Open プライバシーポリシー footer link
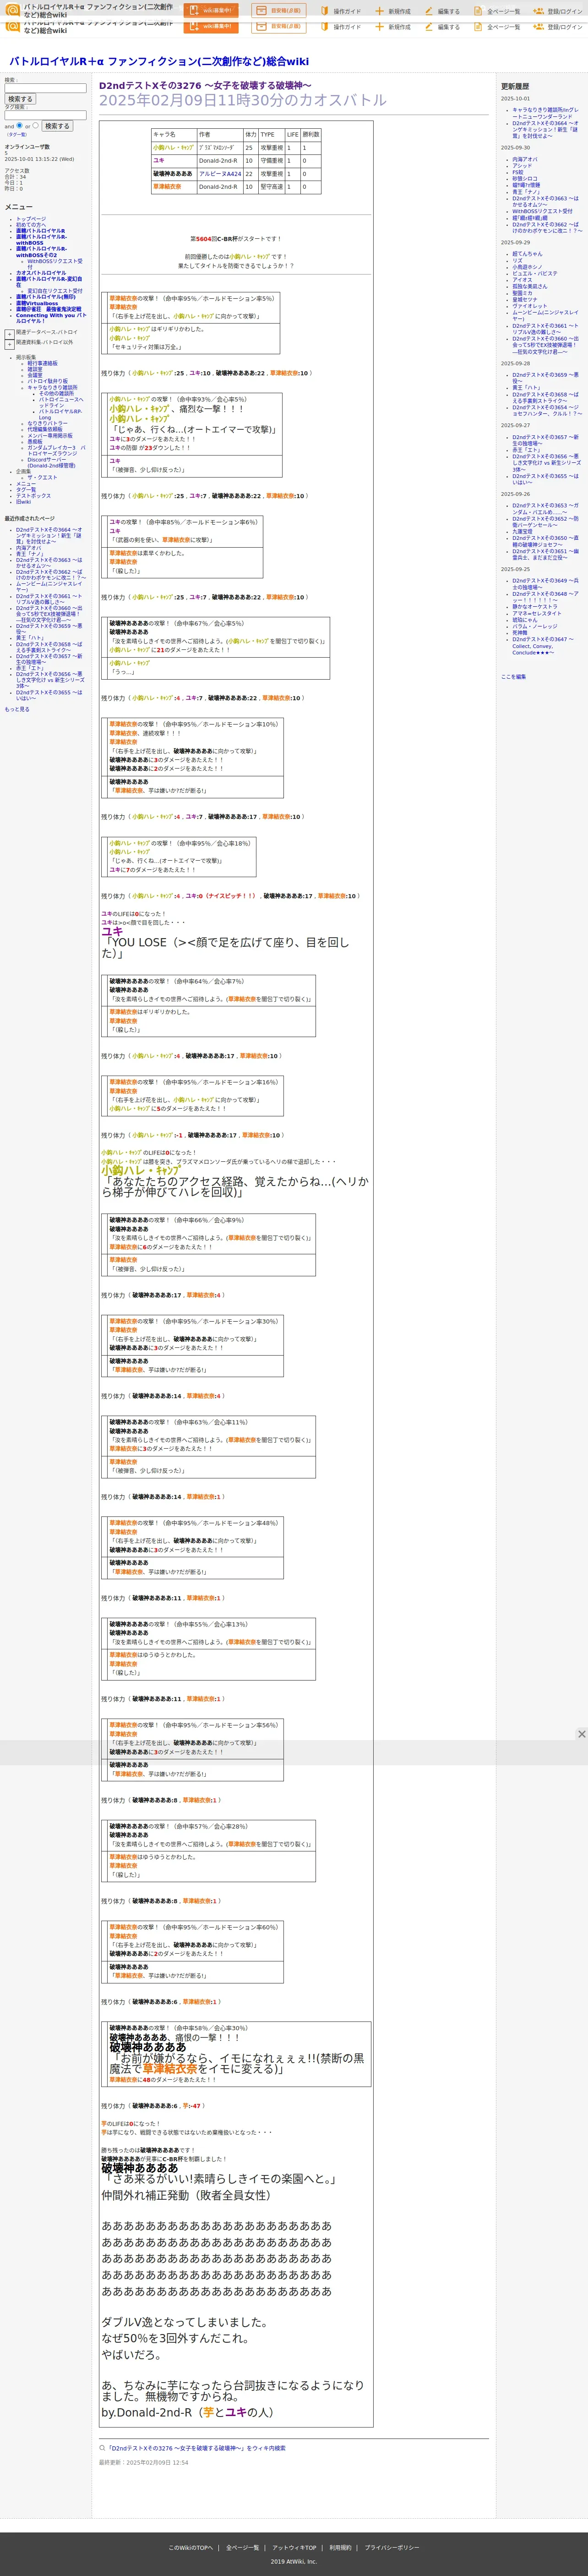 392,2547
